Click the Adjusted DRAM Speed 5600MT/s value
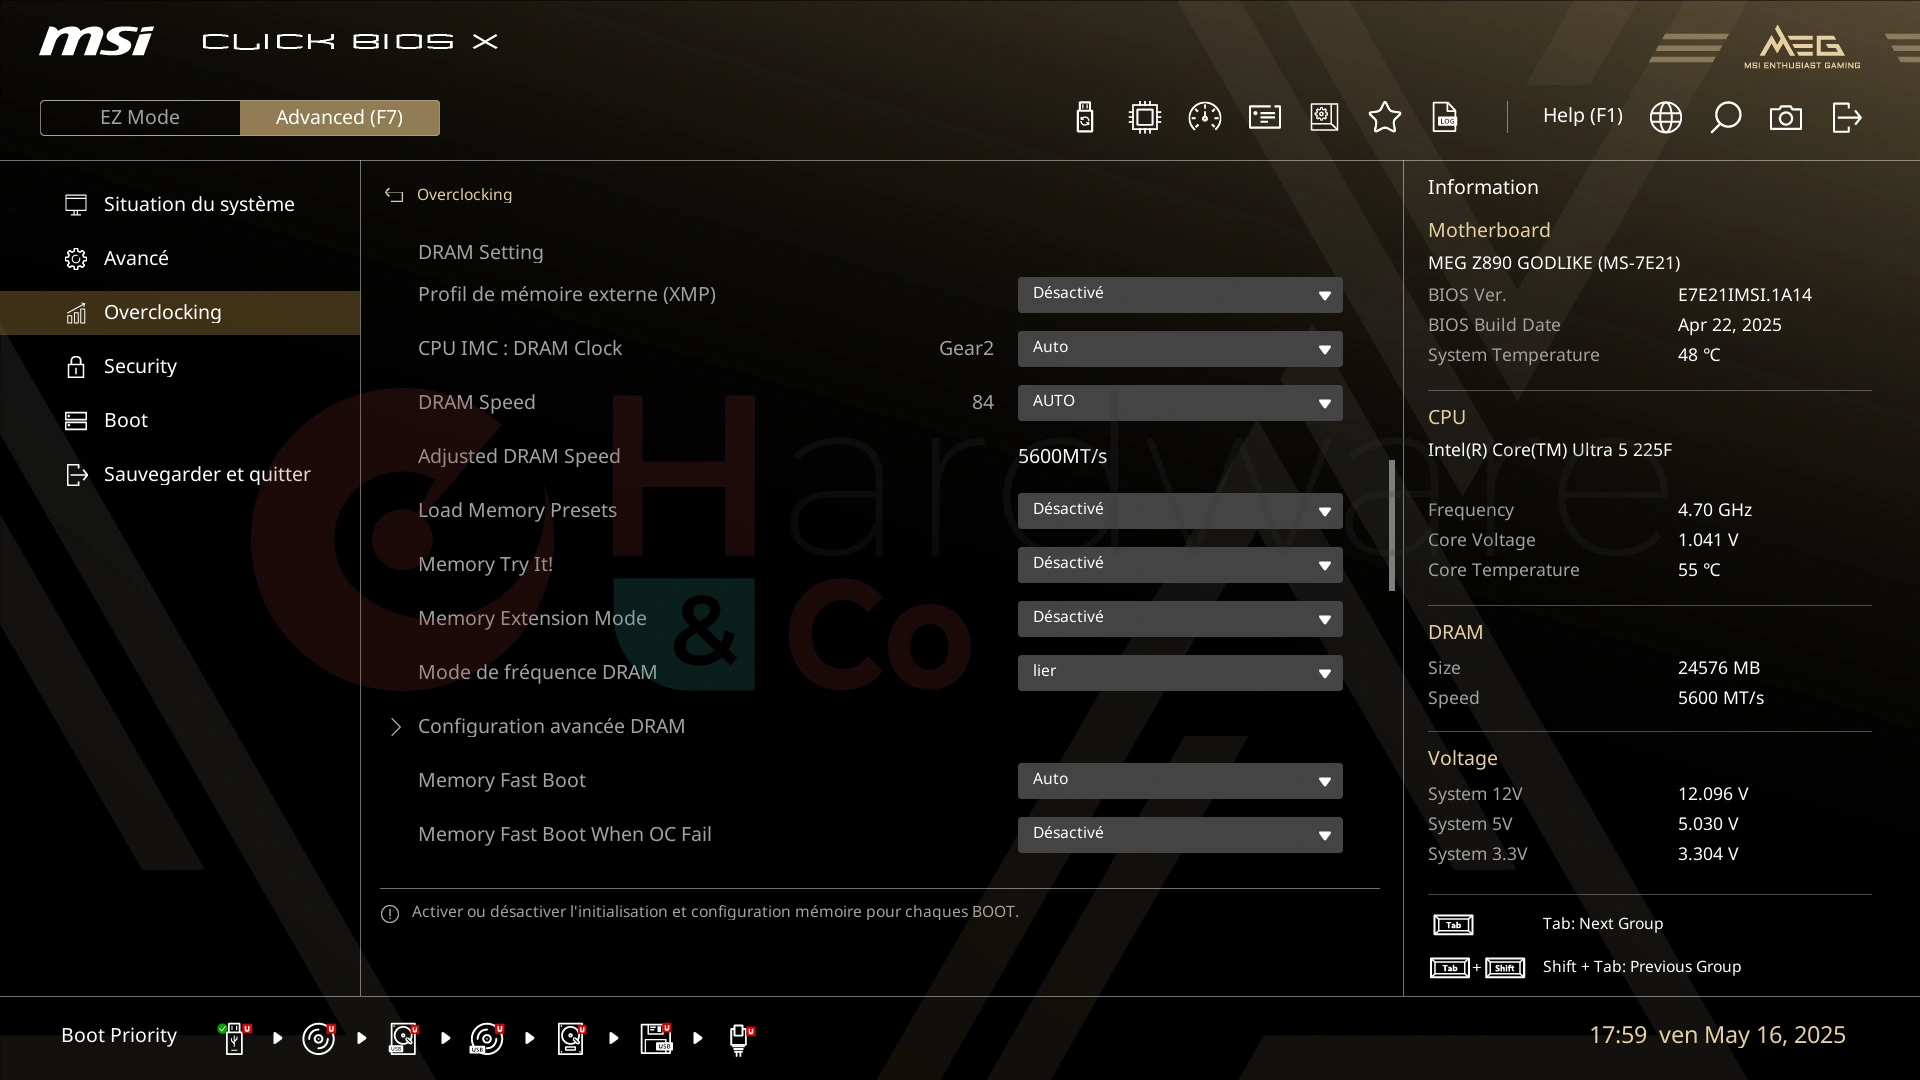The width and height of the screenshot is (1920, 1080). 1062,457
